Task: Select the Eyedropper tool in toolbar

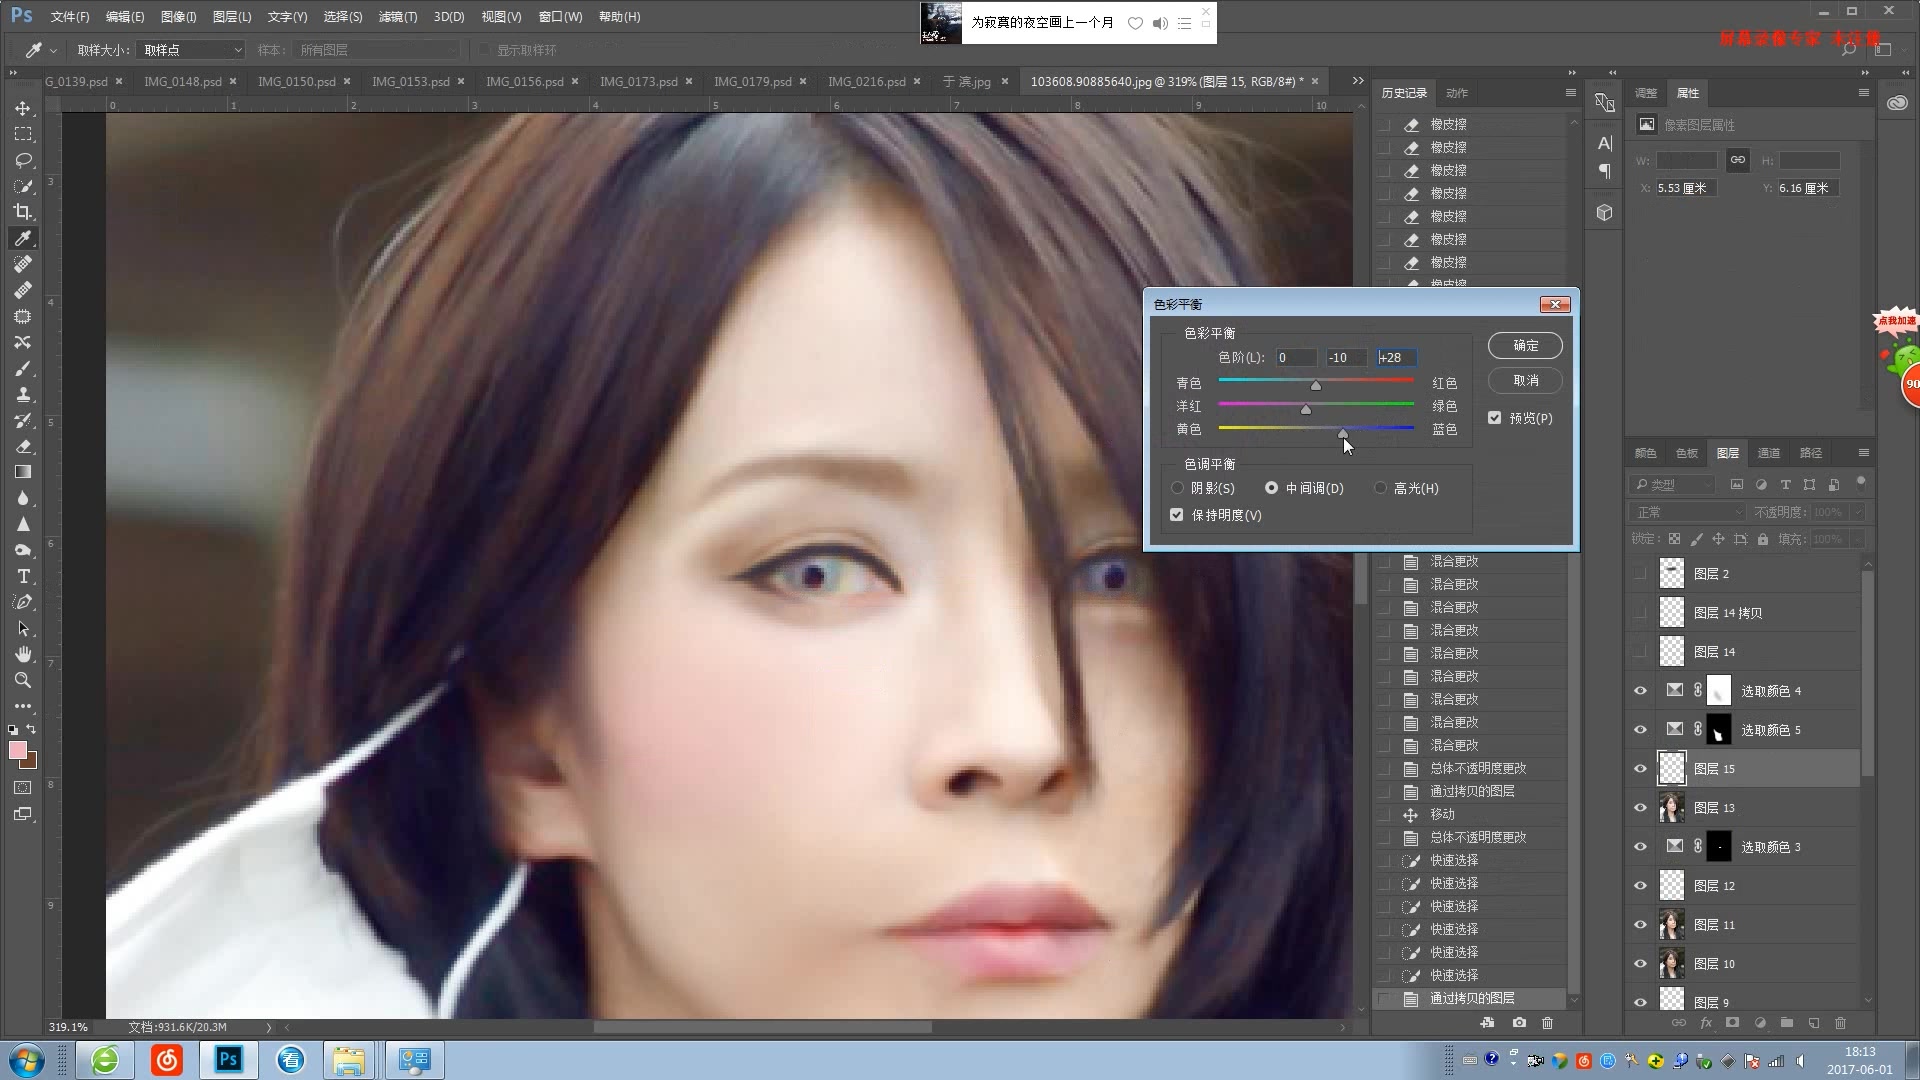Action: [x=23, y=238]
